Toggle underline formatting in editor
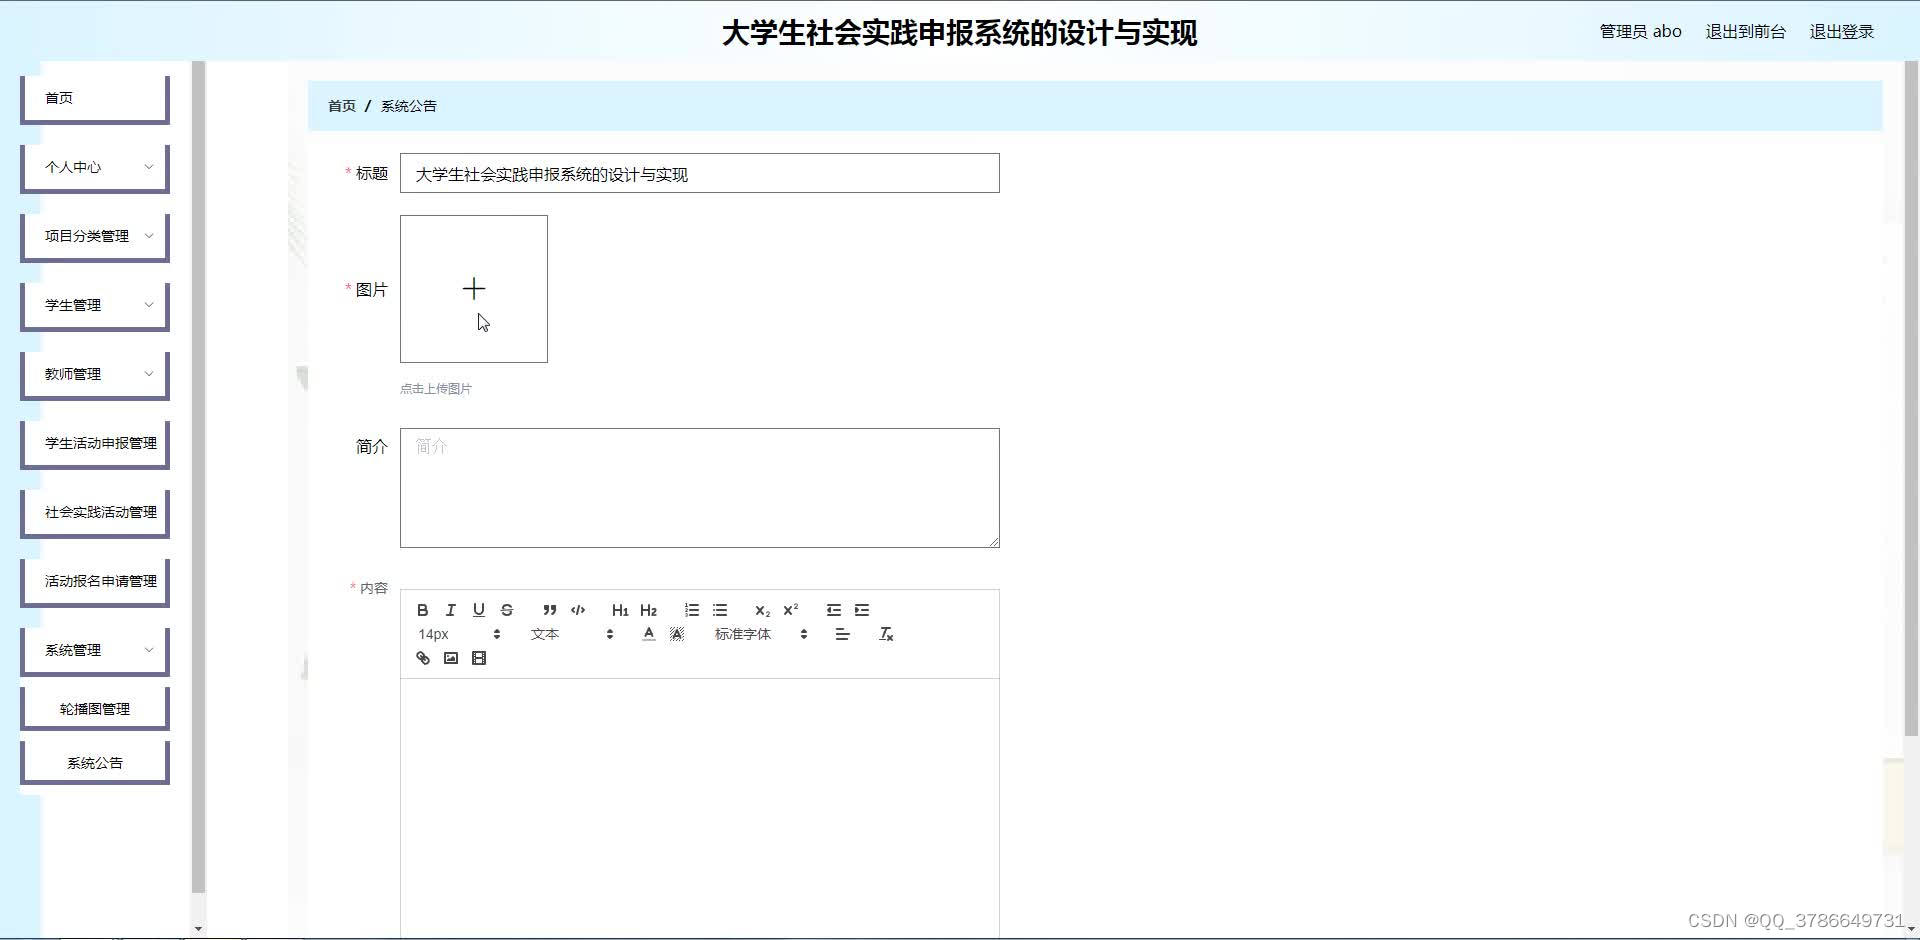This screenshot has height=940, width=1920. (479, 610)
